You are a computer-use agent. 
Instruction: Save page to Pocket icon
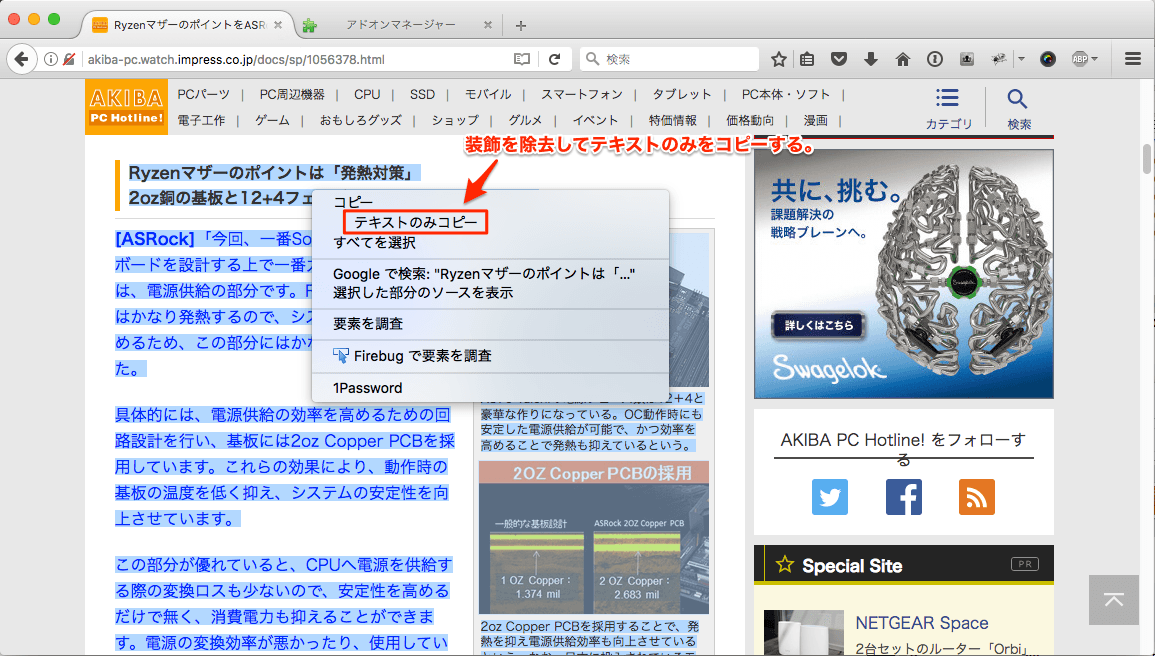839,59
